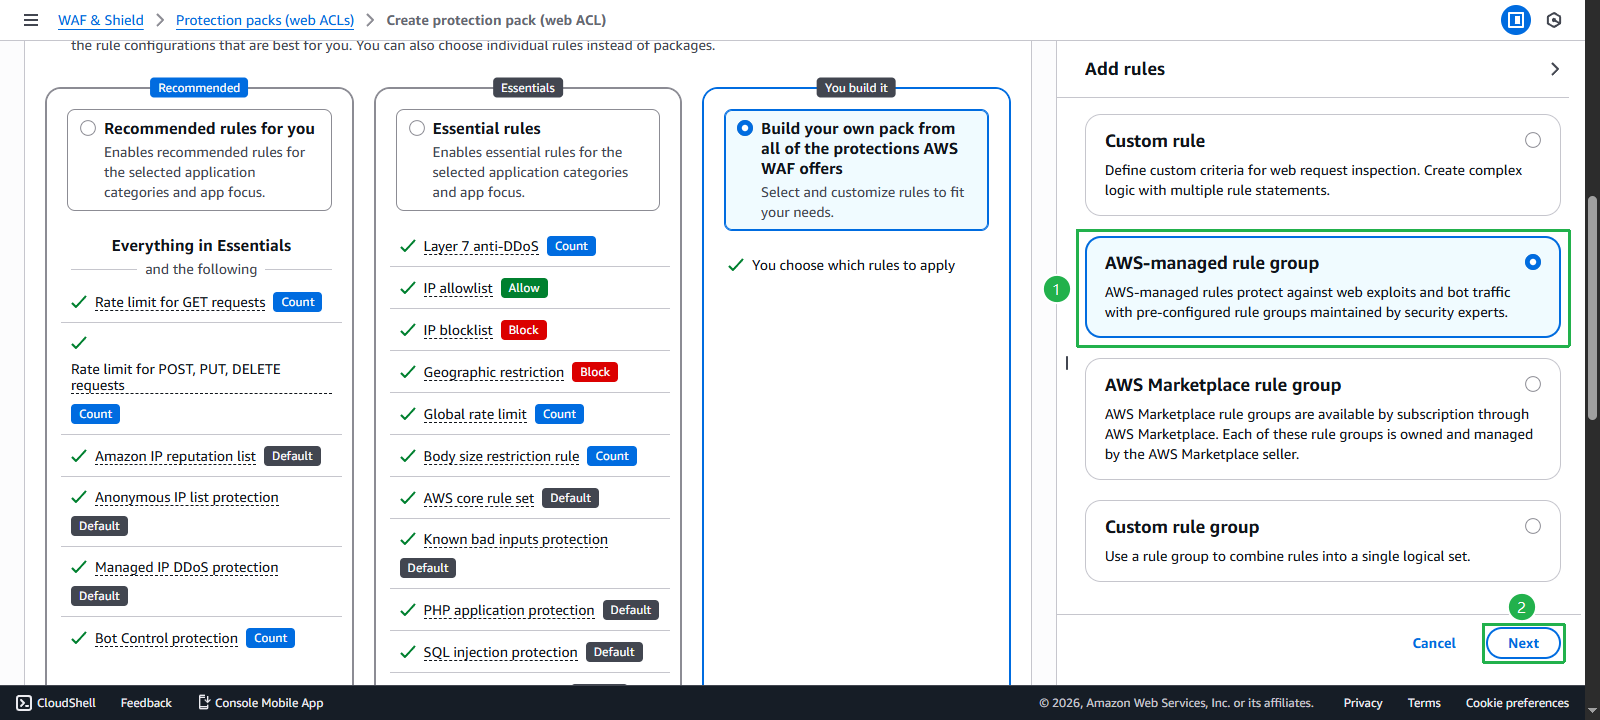Screen dimensions: 1600x720
Task: Click Layer 7 anti-DDoS
Action: [481, 246]
